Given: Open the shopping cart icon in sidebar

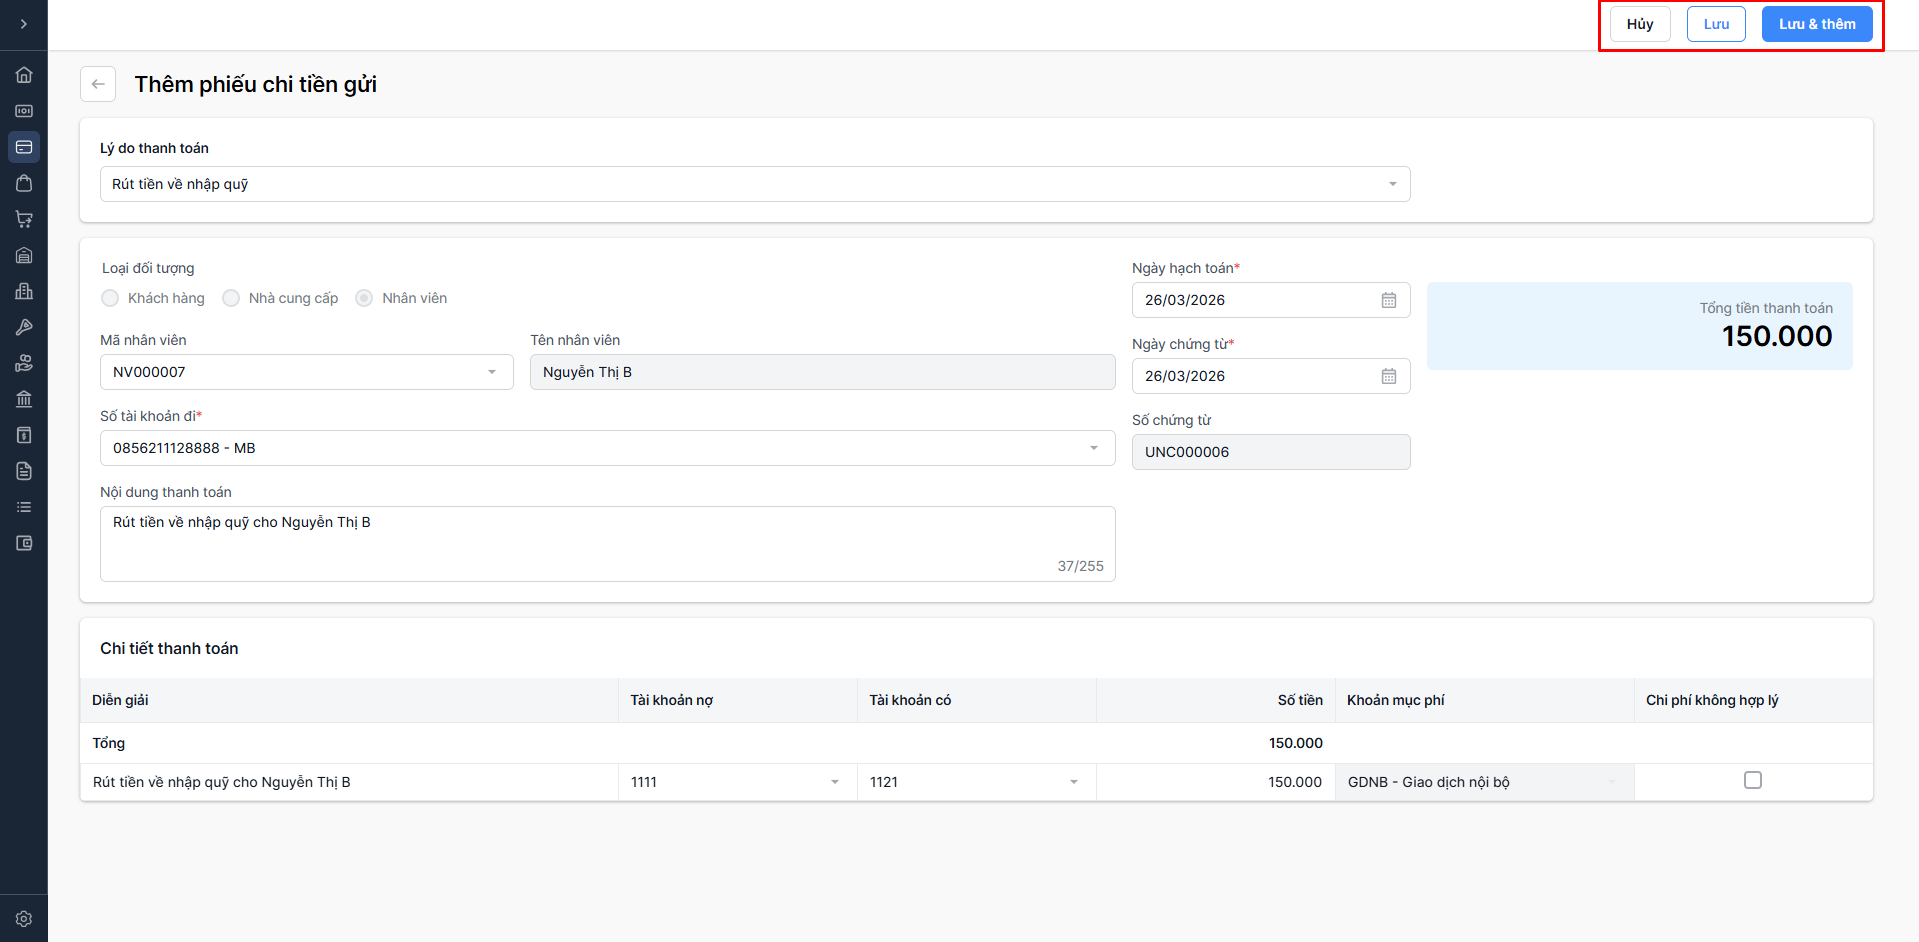Looking at the screenshot, I should [24, 219].
